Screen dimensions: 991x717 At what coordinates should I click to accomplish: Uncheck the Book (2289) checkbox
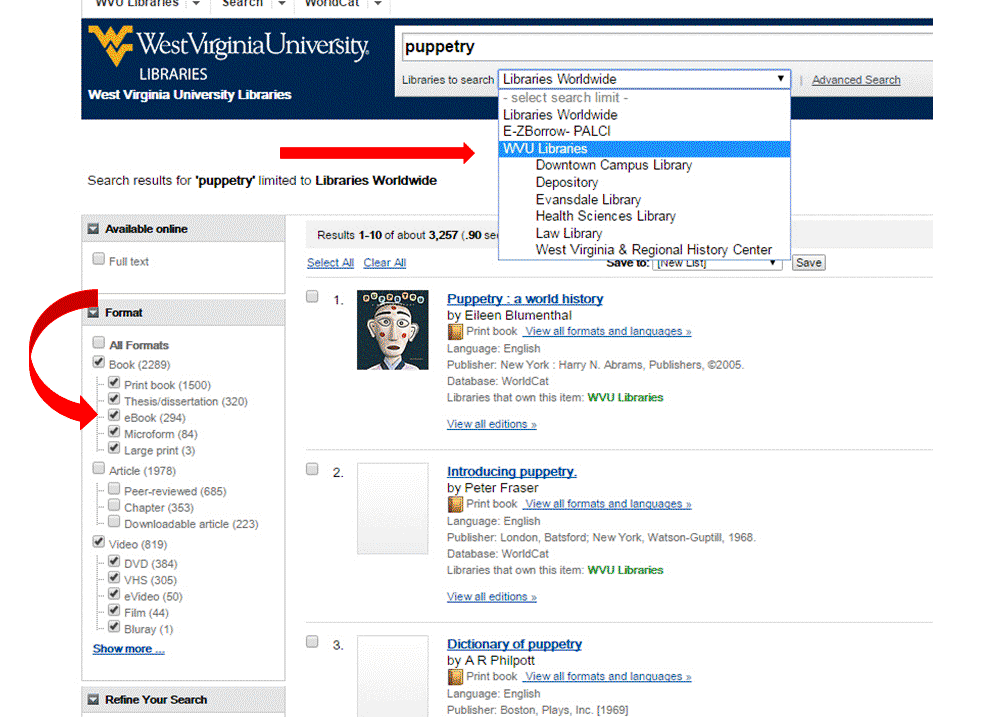(x=99, y=362)
